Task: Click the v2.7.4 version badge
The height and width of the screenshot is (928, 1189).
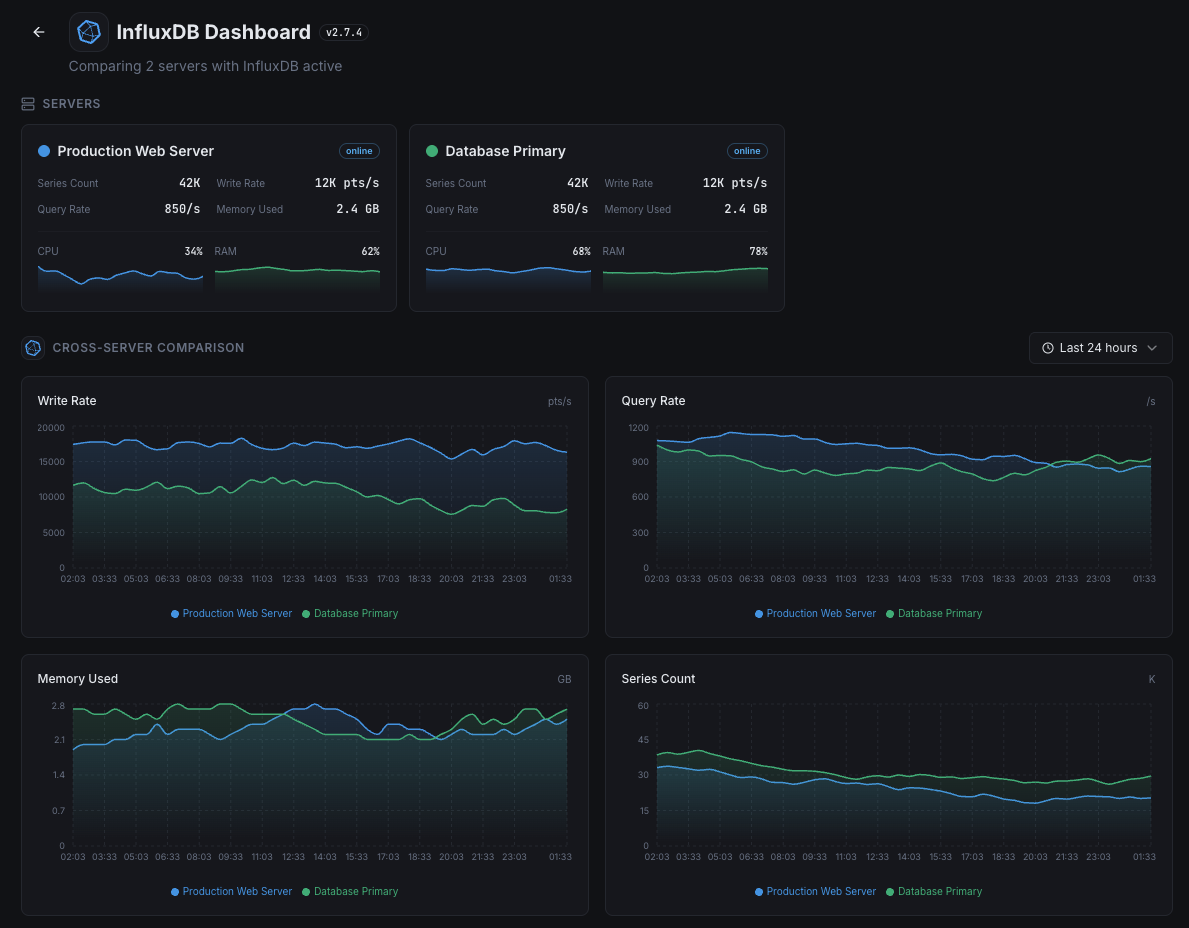Action: pyautogui.click(x=344, y=32)
